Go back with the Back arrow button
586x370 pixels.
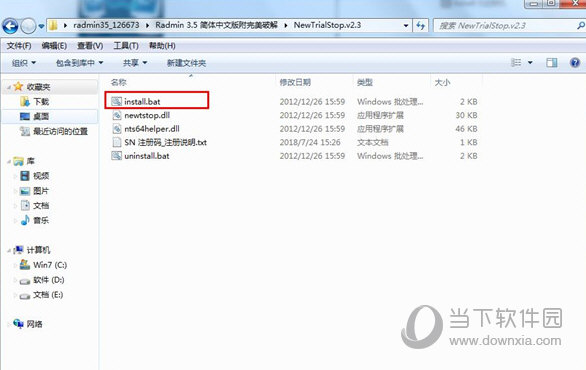(x=10, y=26)
